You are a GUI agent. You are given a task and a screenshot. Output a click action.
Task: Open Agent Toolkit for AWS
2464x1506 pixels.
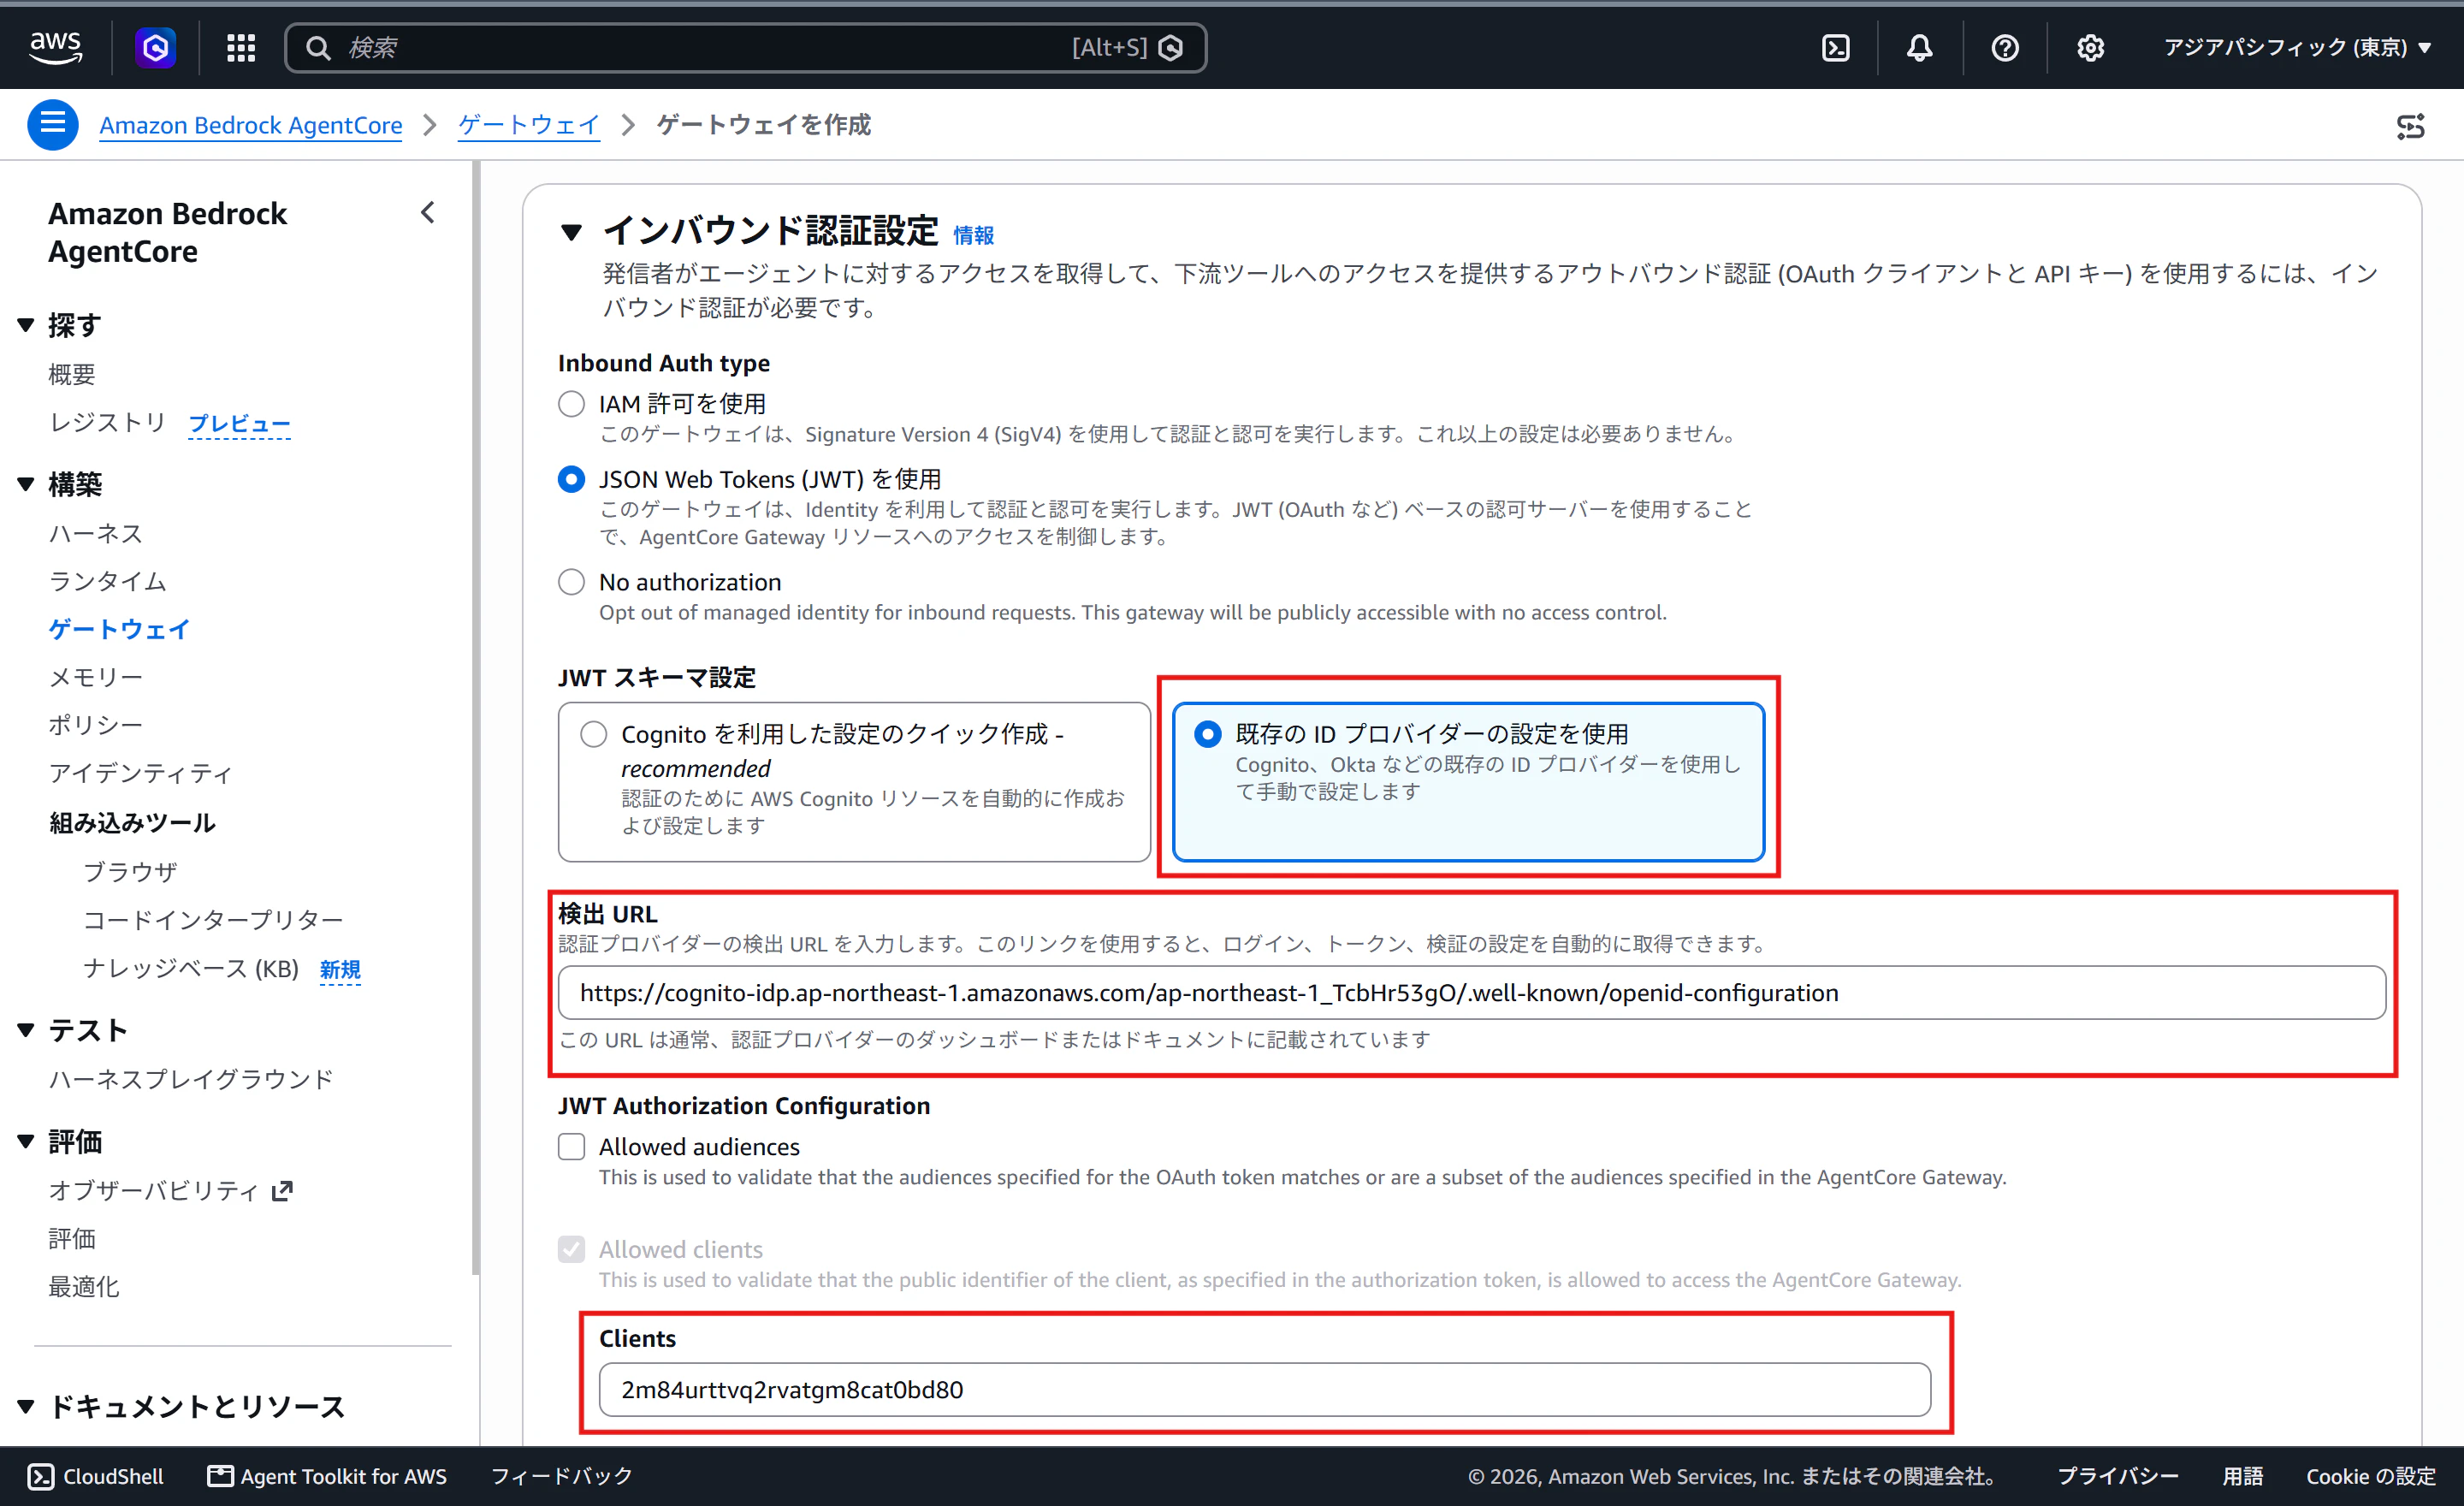(327, 1476)
